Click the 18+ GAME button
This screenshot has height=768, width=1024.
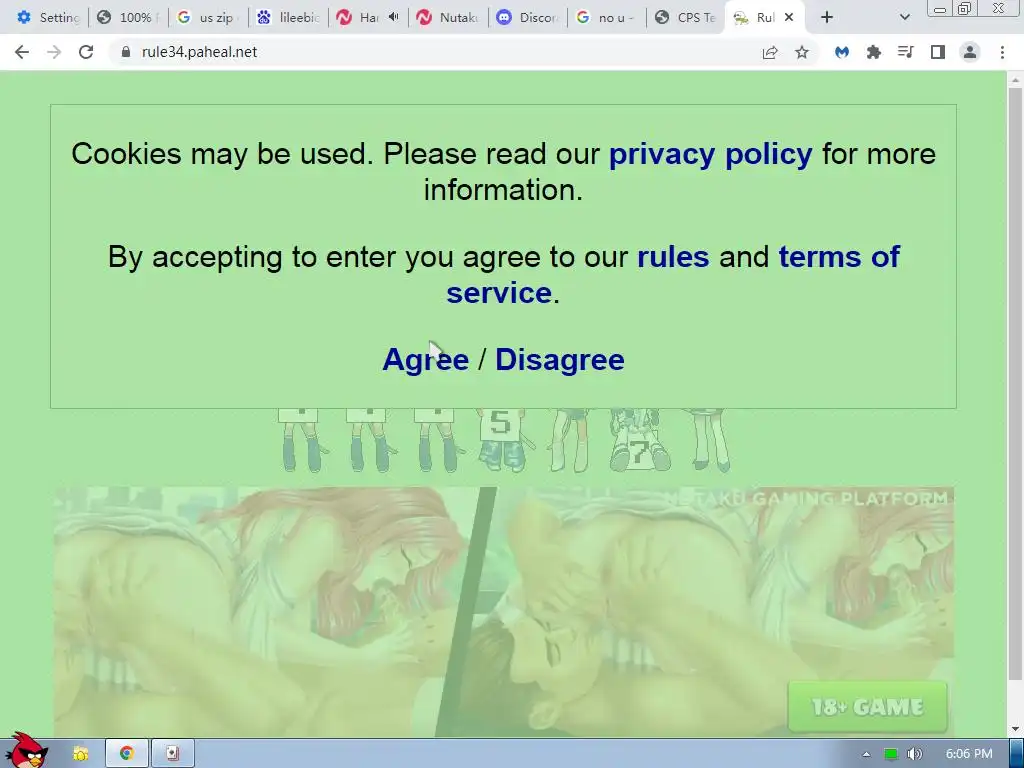point(867,706)
